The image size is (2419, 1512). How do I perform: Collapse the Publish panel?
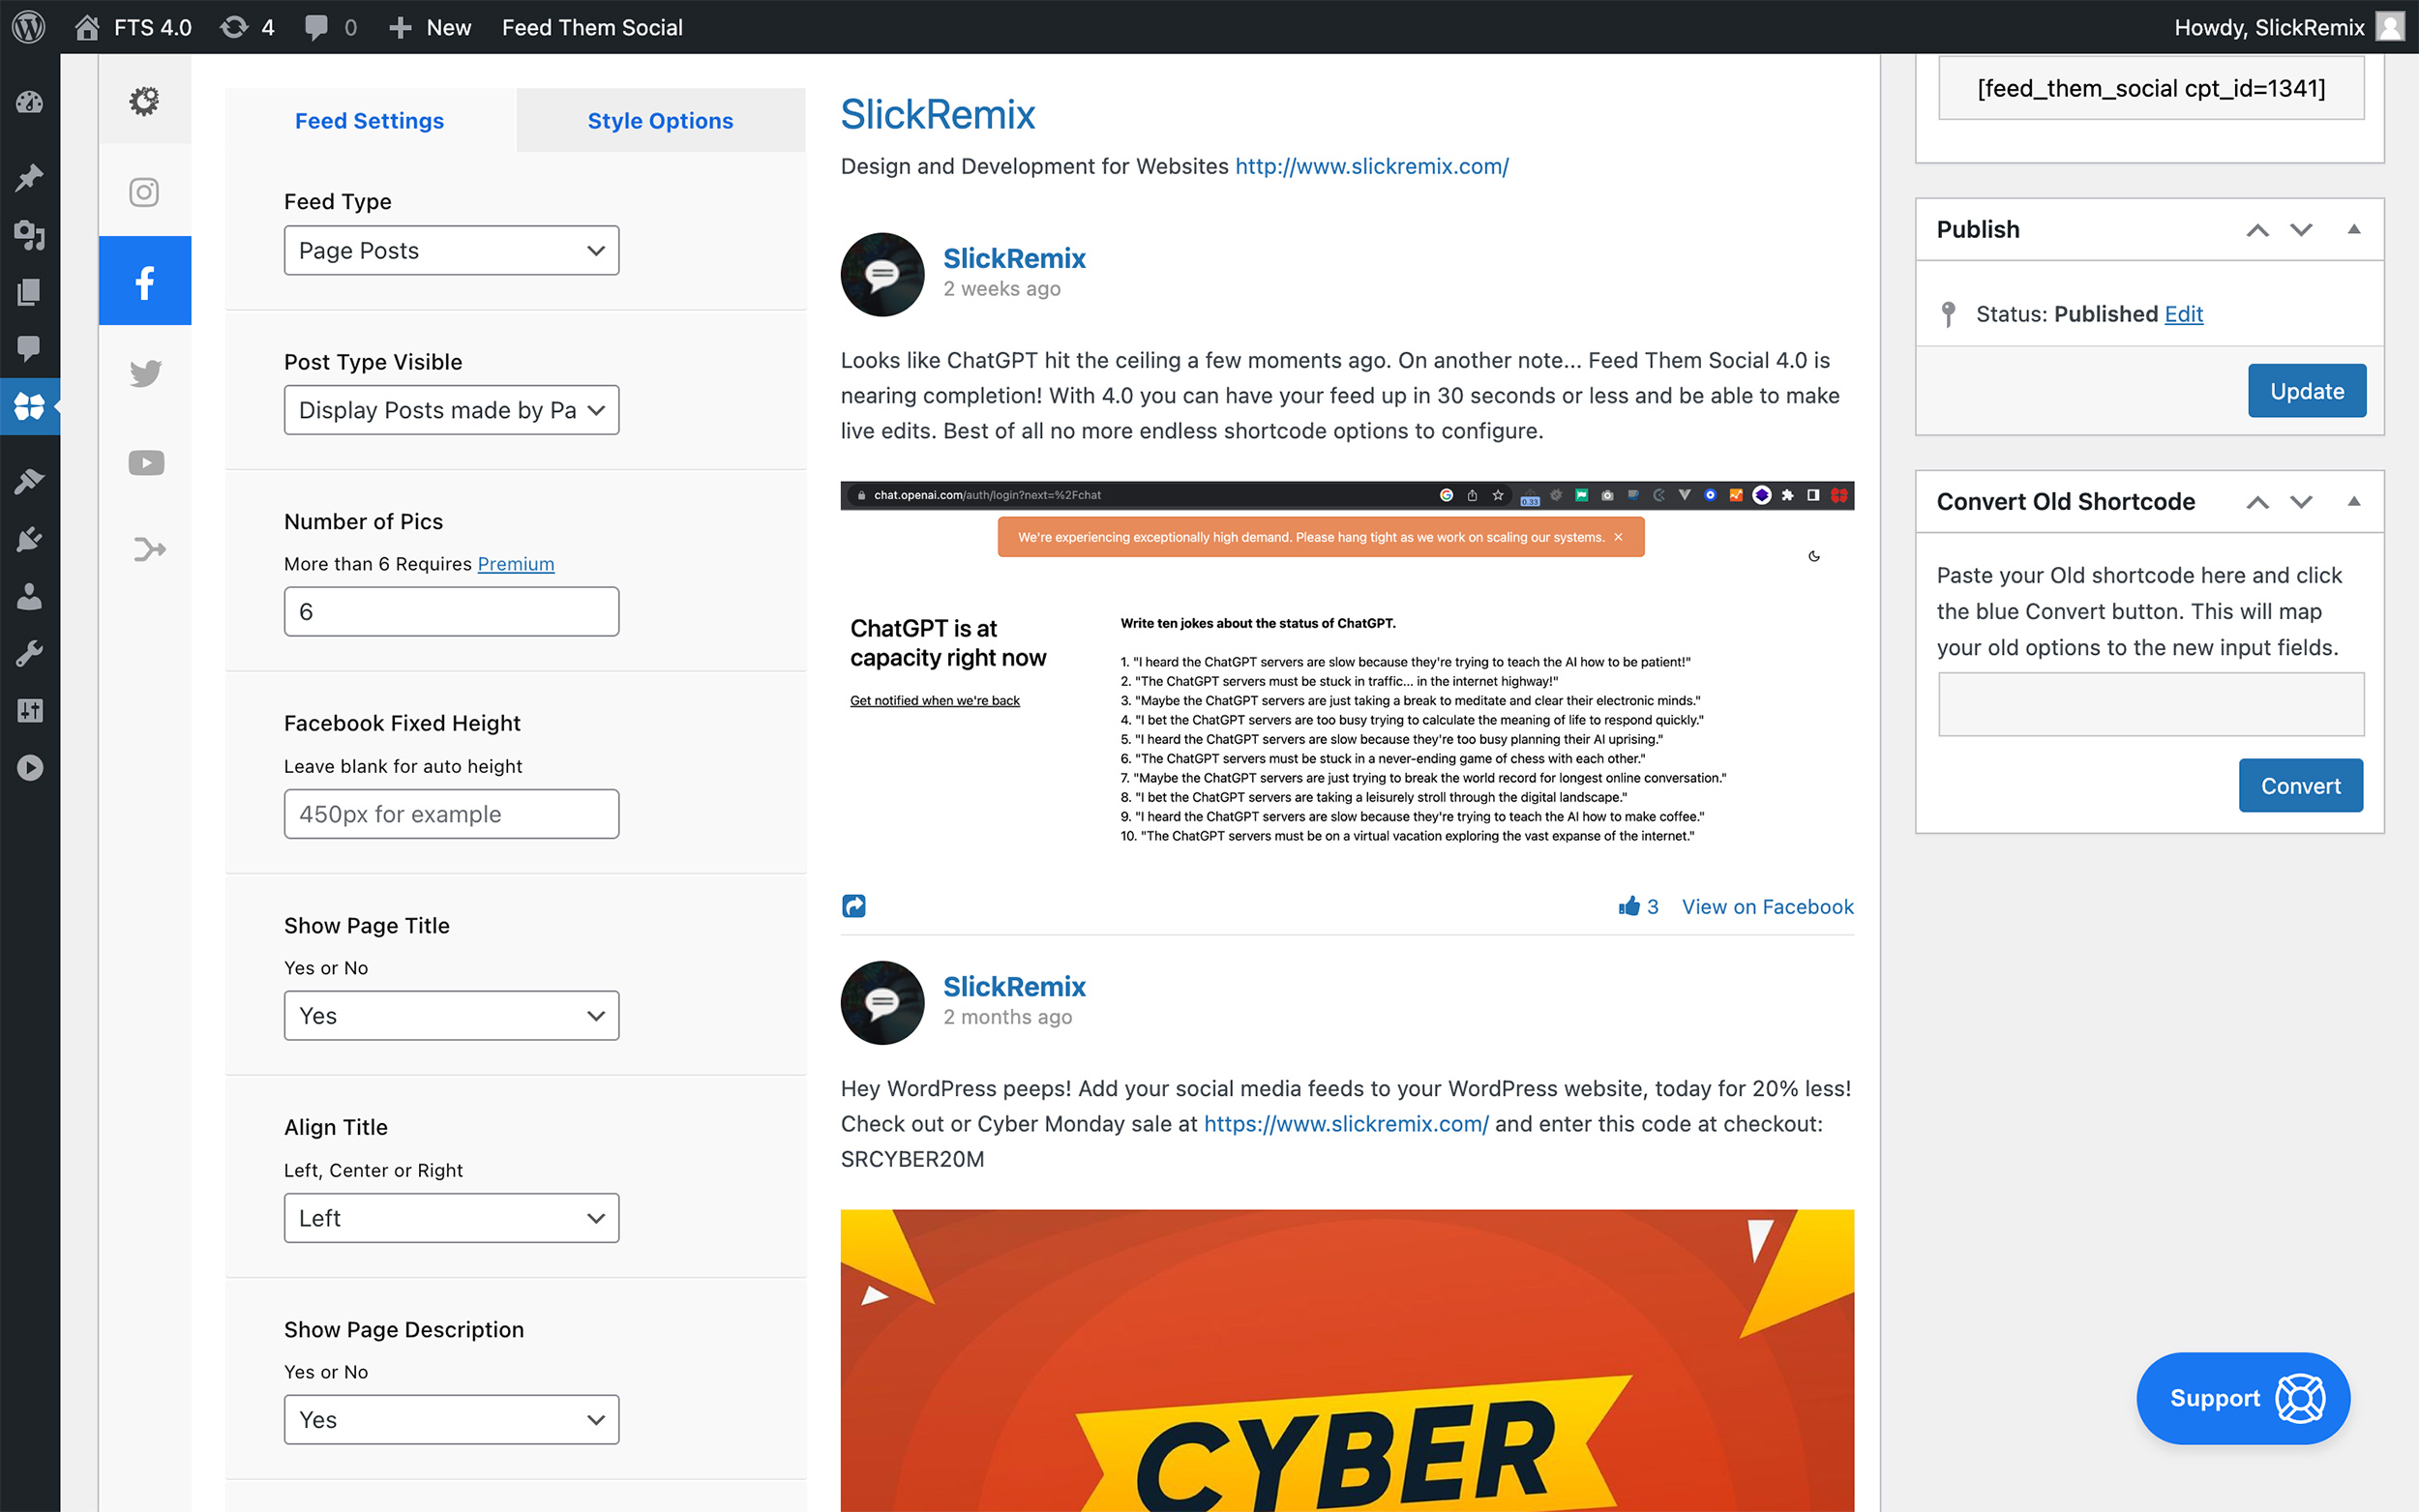pos(2354,229)
